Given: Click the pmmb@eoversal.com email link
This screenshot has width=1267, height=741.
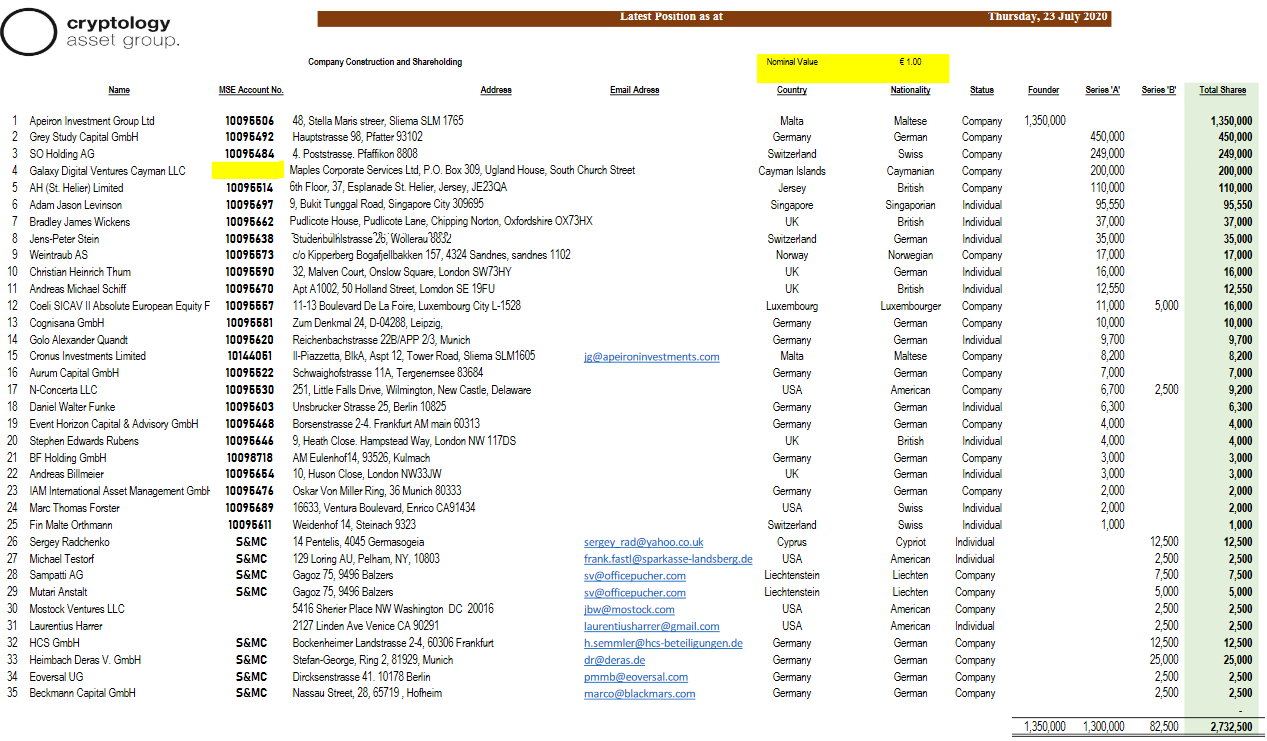Looking at the screenshot, I should 636,677.
